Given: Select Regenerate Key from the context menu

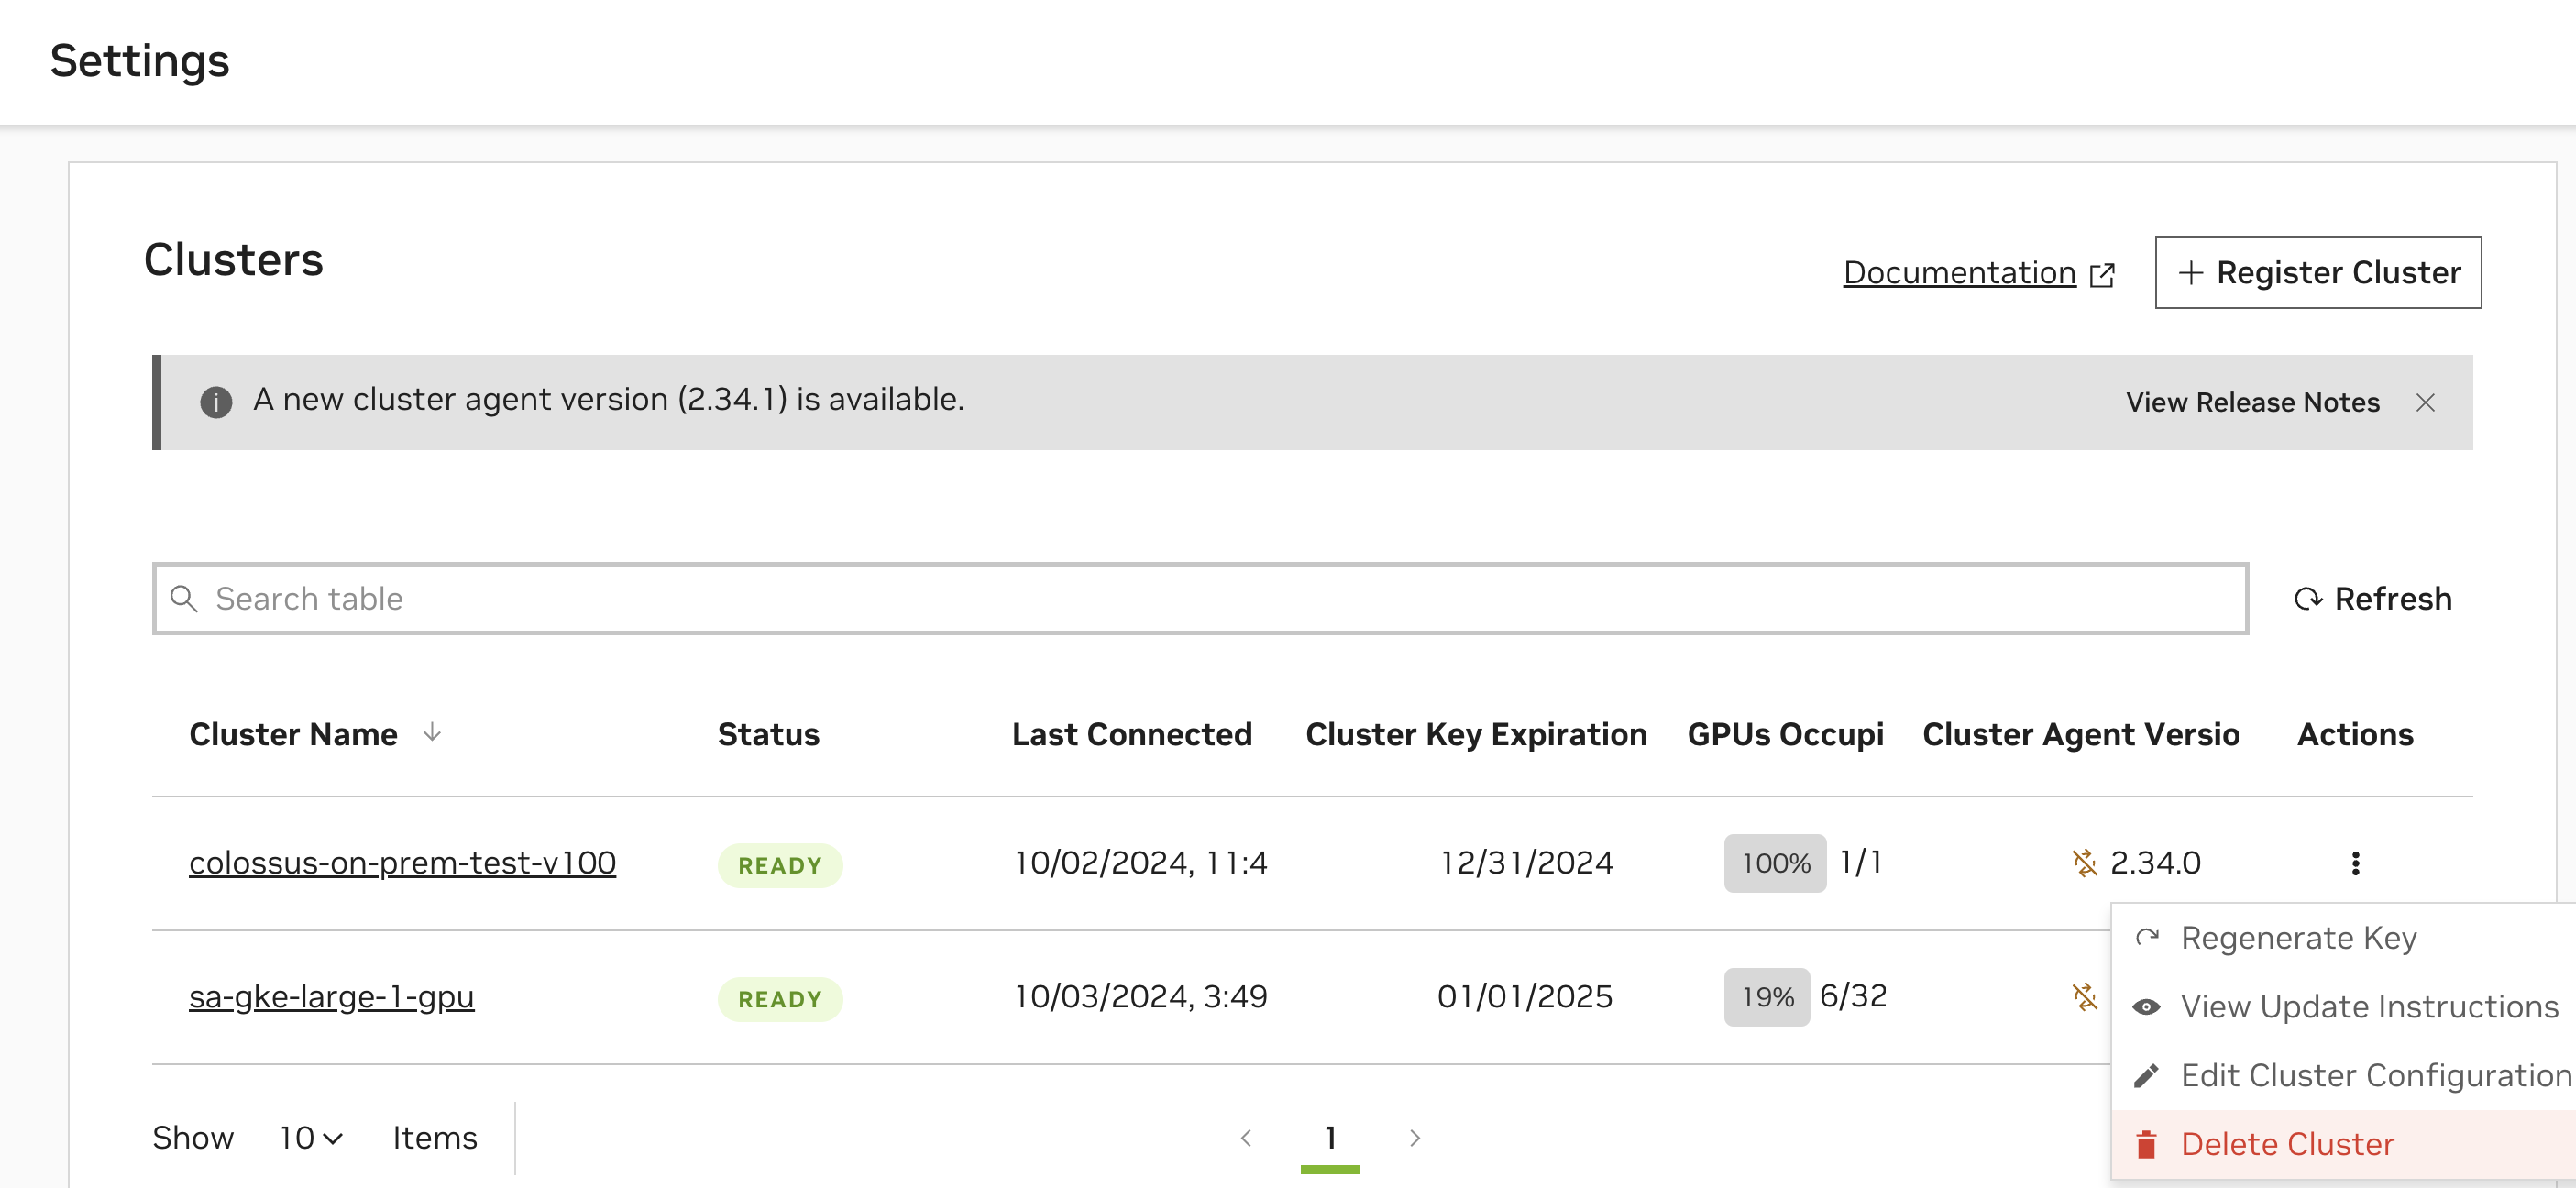Looking at the screenshot, I should point(2300,939).
